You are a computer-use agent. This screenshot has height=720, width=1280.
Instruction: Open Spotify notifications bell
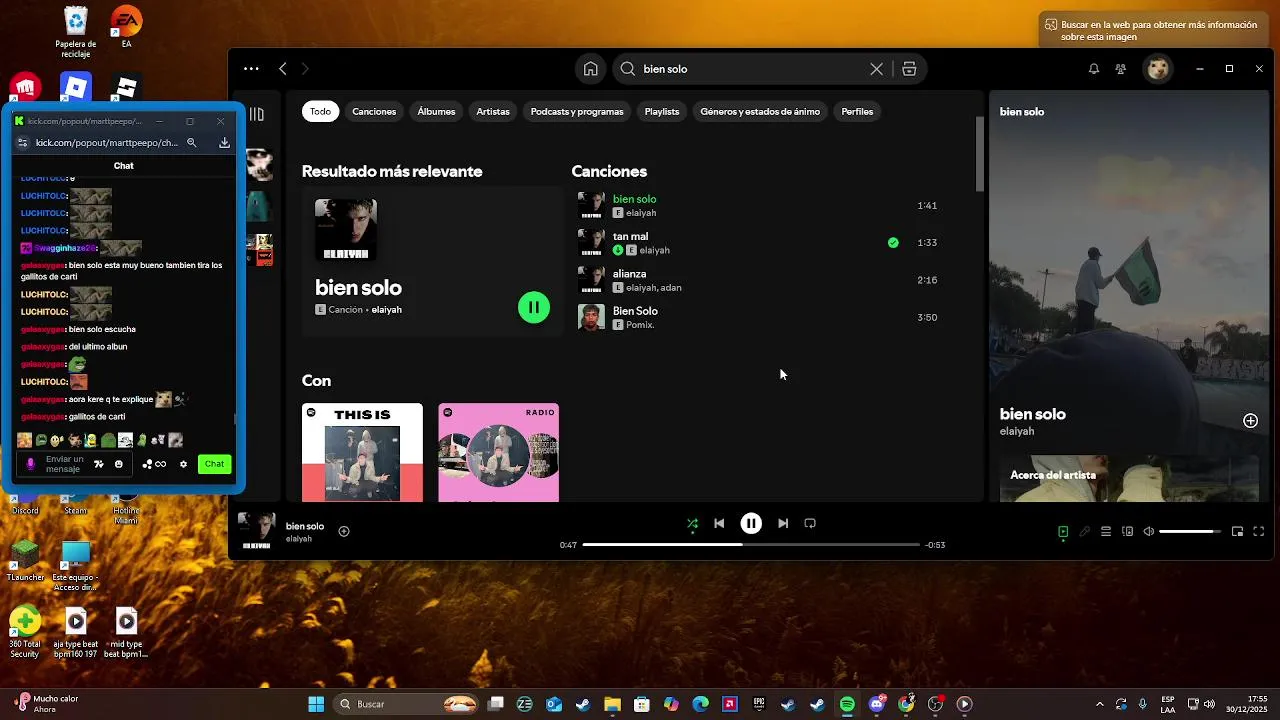tap(1094, 69)
